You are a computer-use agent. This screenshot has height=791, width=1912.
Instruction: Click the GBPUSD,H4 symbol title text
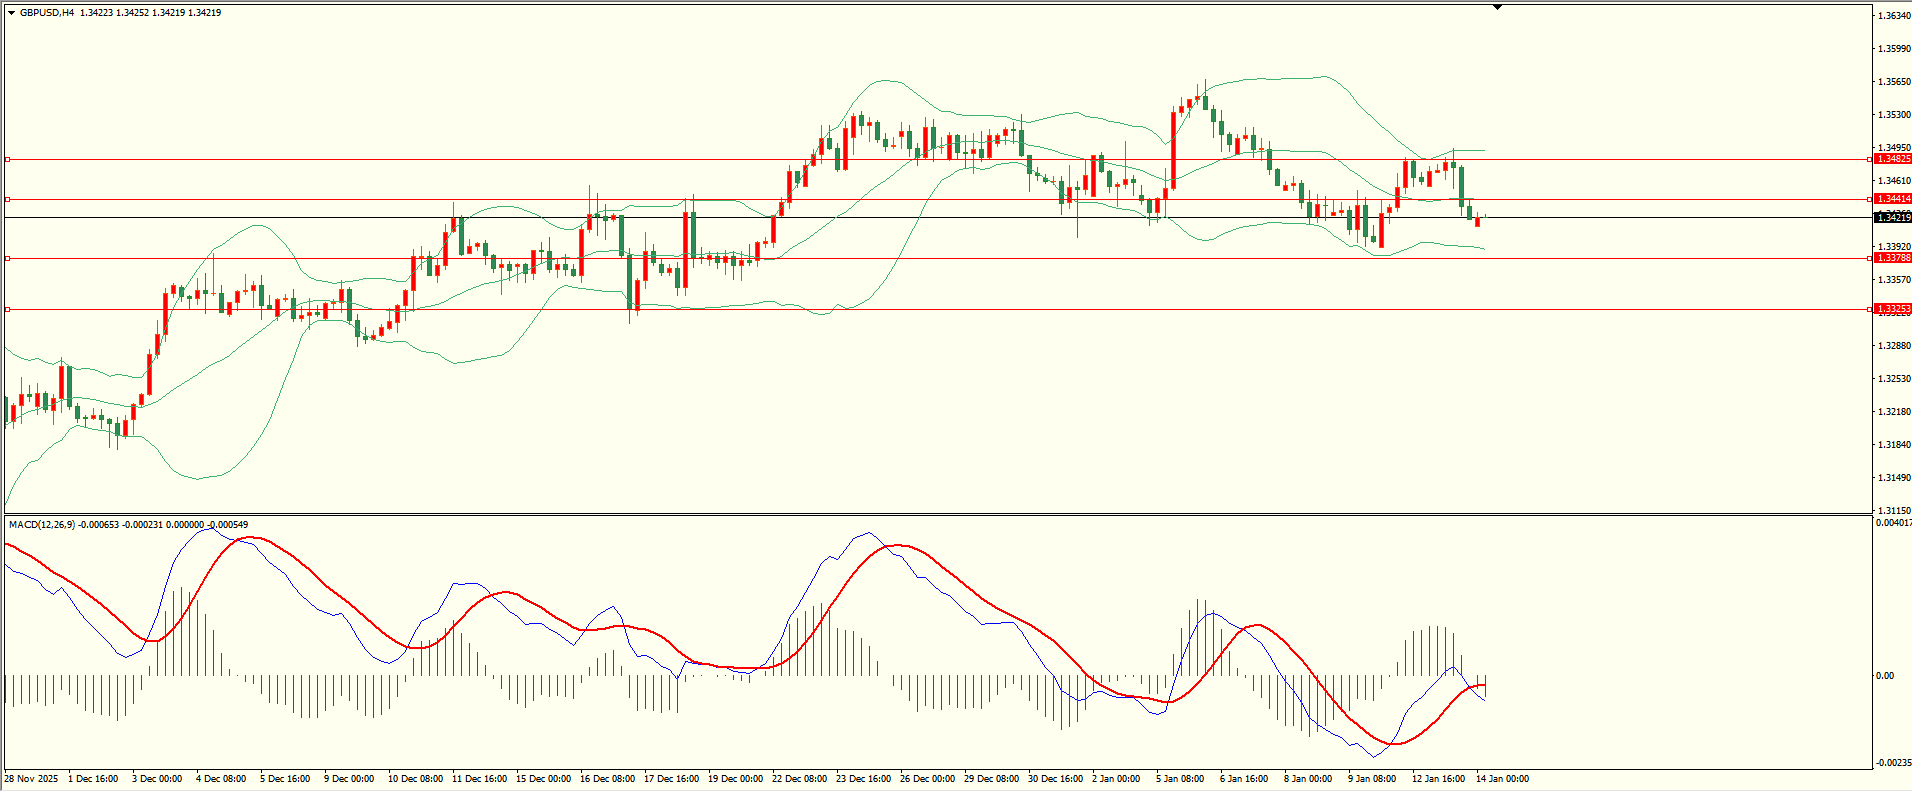tap(46, 13)
